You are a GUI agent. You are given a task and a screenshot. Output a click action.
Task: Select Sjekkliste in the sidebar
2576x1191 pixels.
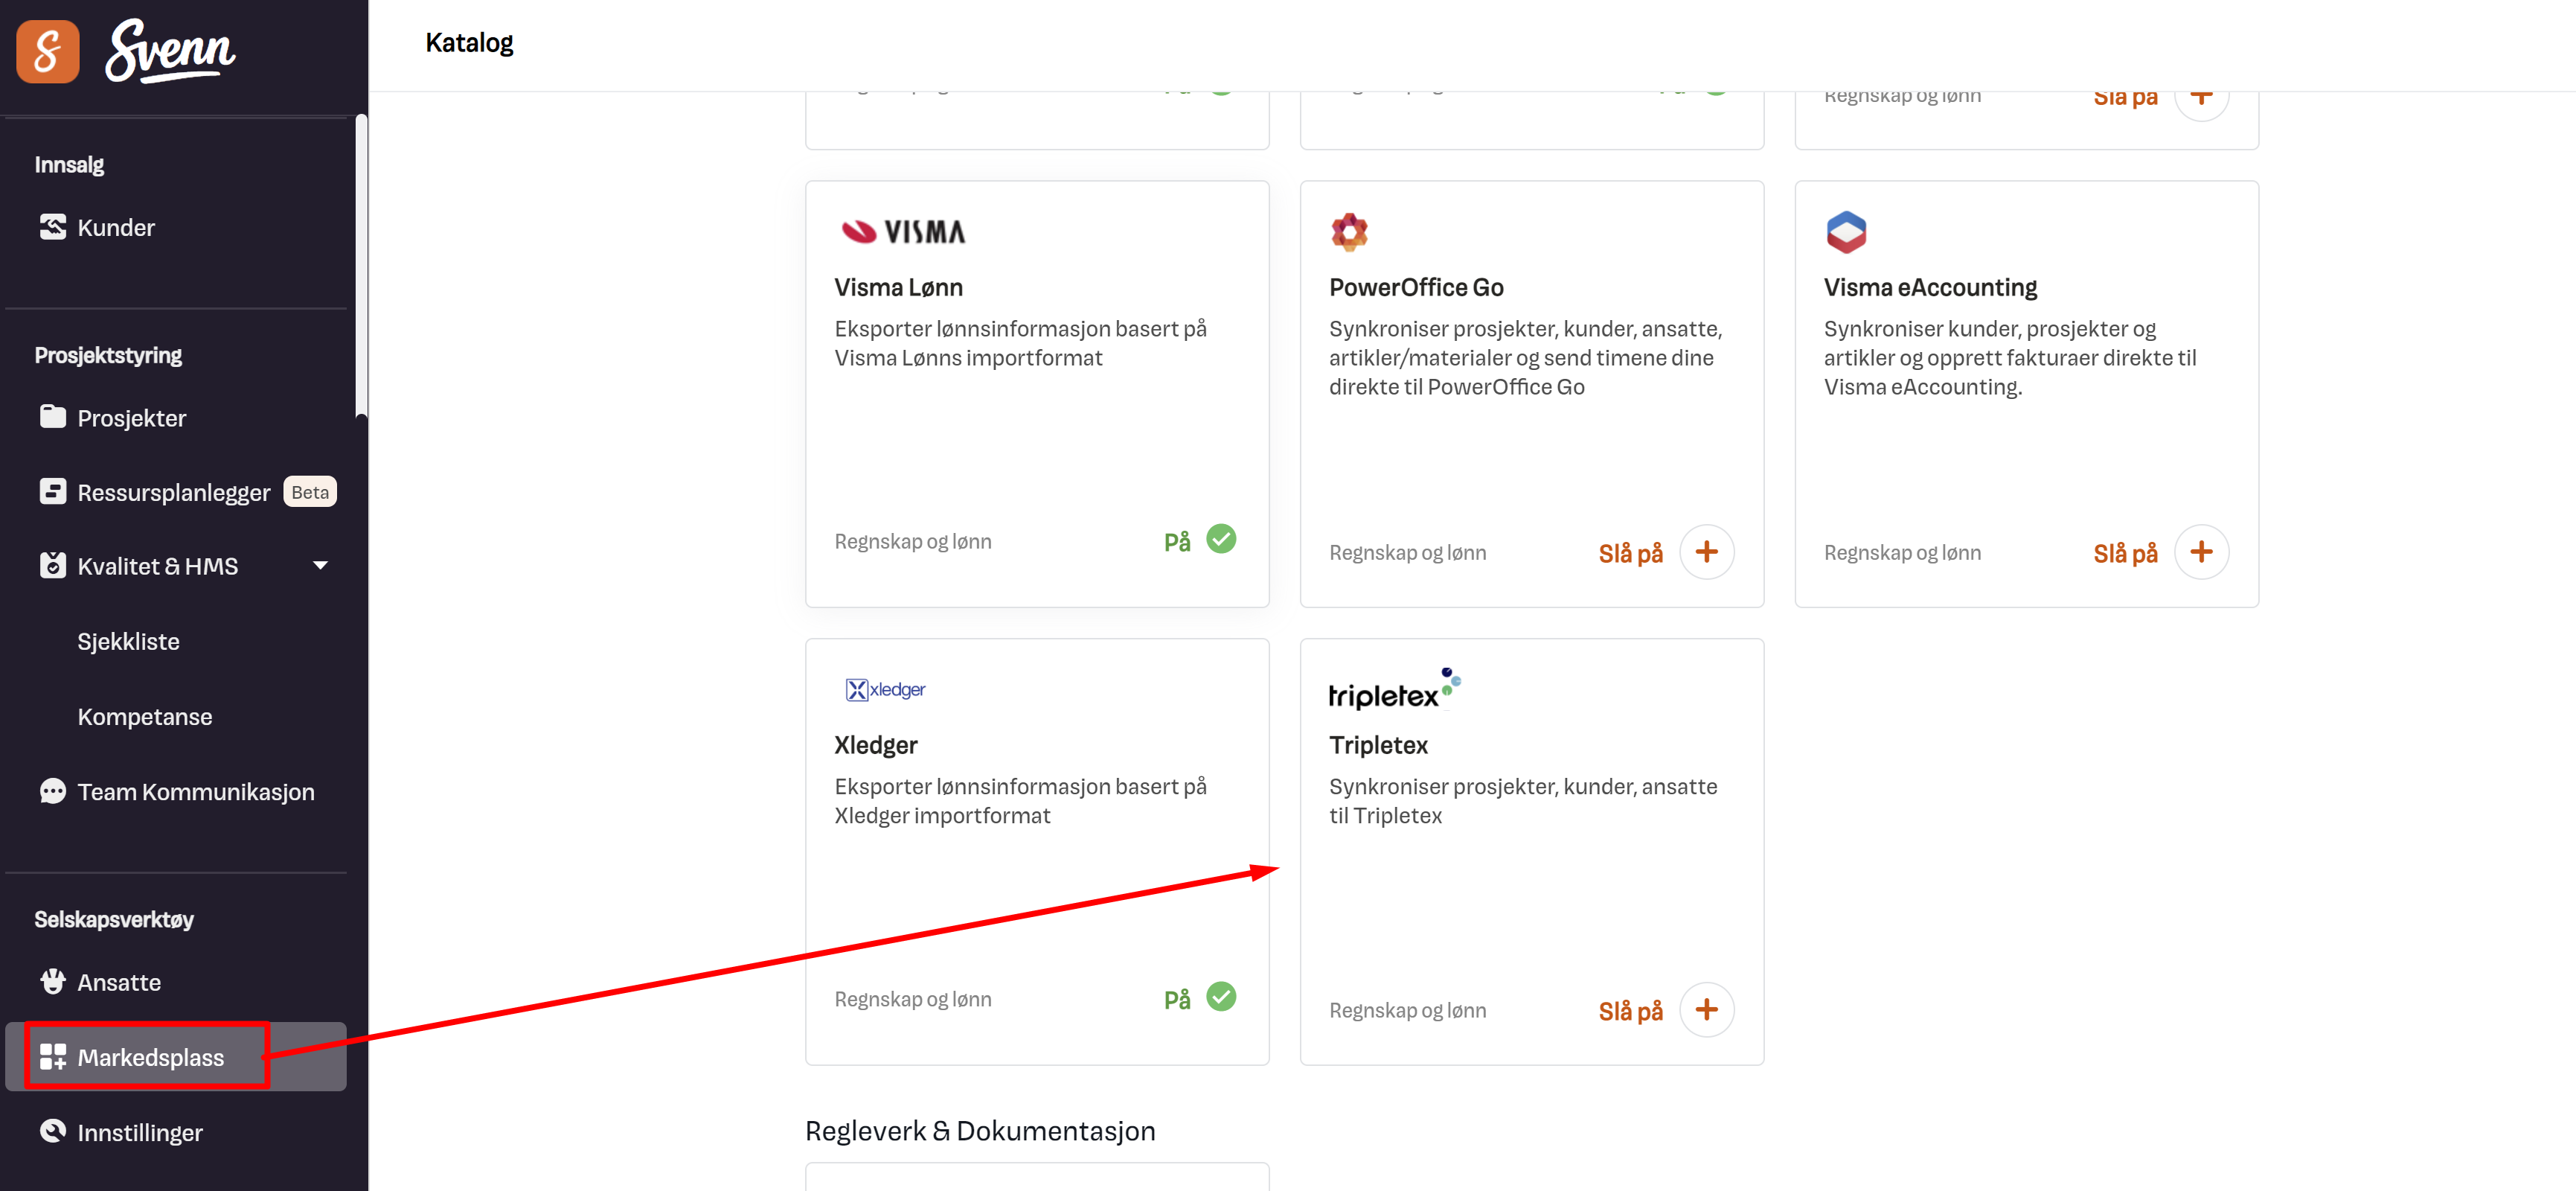tap(128, 641)
